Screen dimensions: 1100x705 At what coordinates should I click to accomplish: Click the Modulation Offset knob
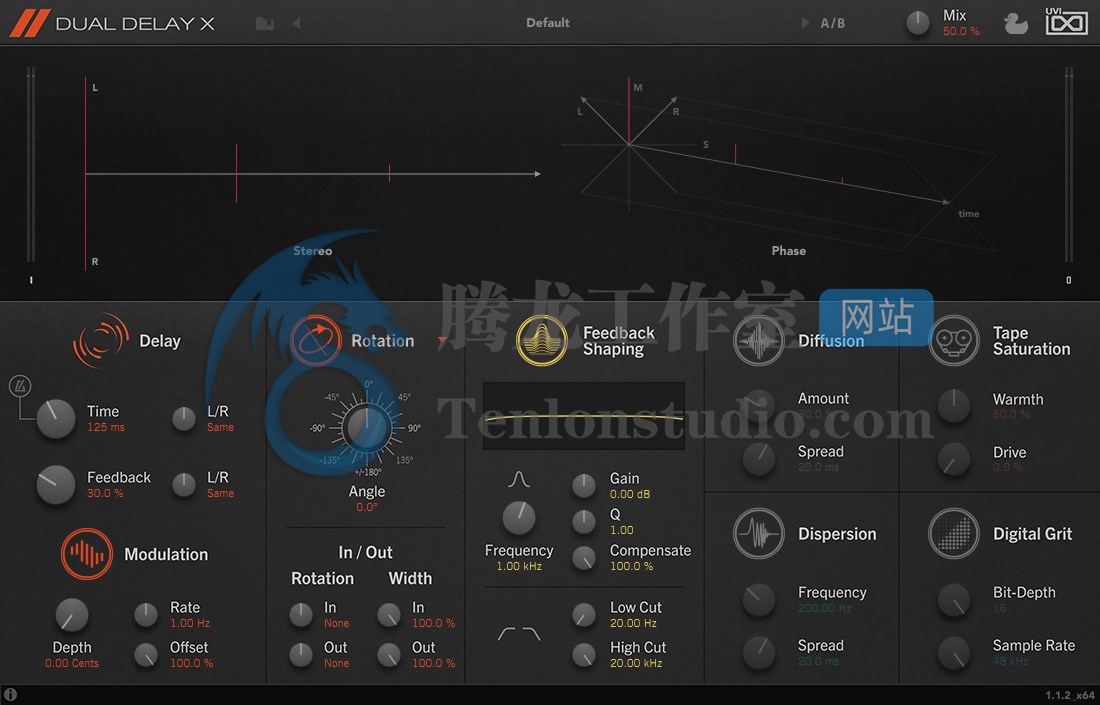146,655
